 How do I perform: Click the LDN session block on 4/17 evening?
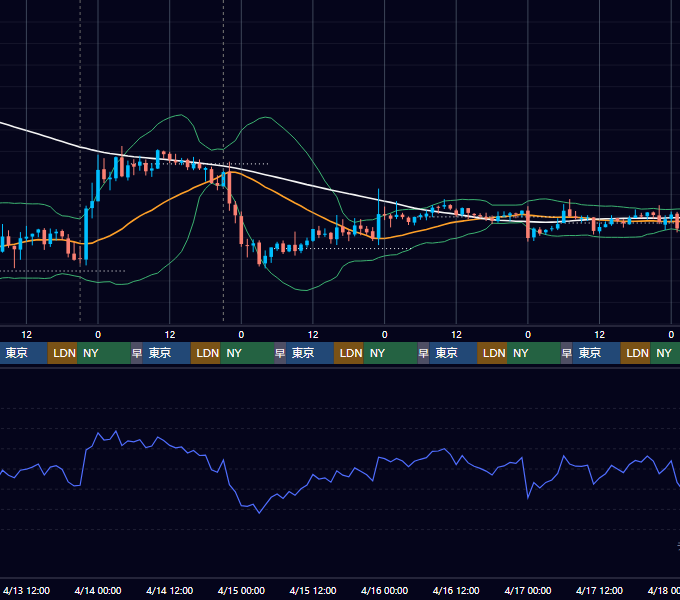[635, 353]
